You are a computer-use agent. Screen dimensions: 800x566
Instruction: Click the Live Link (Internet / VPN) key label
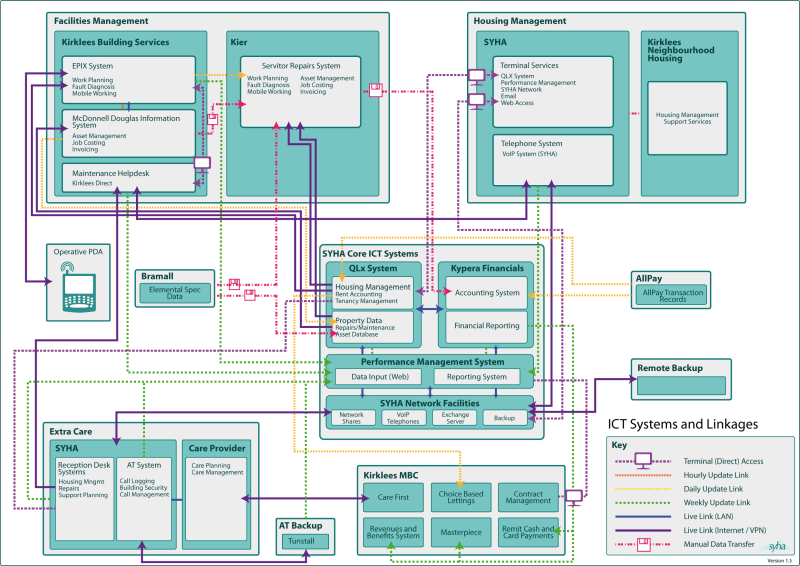[x=724, y=530]
